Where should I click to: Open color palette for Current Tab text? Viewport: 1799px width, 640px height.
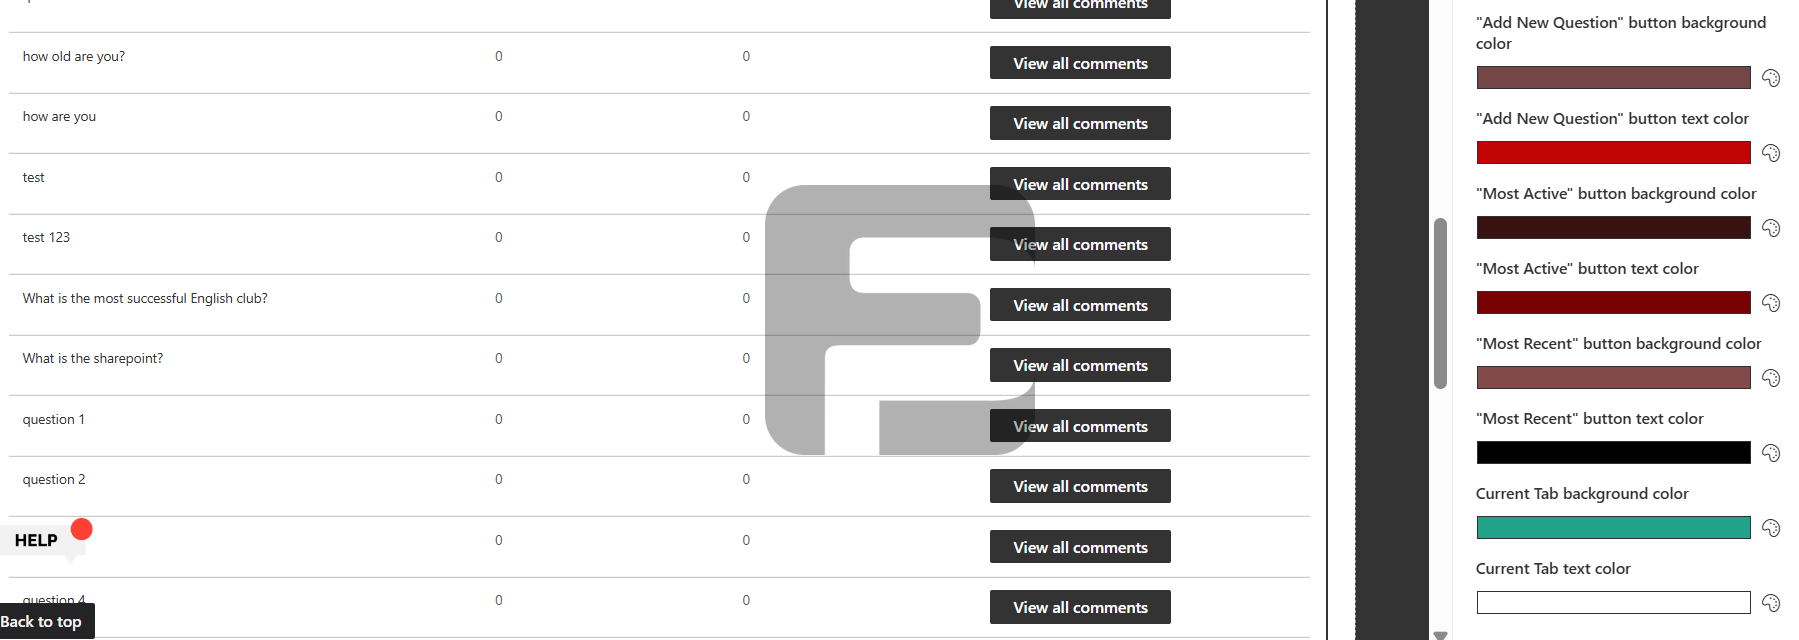[1772, 602]
